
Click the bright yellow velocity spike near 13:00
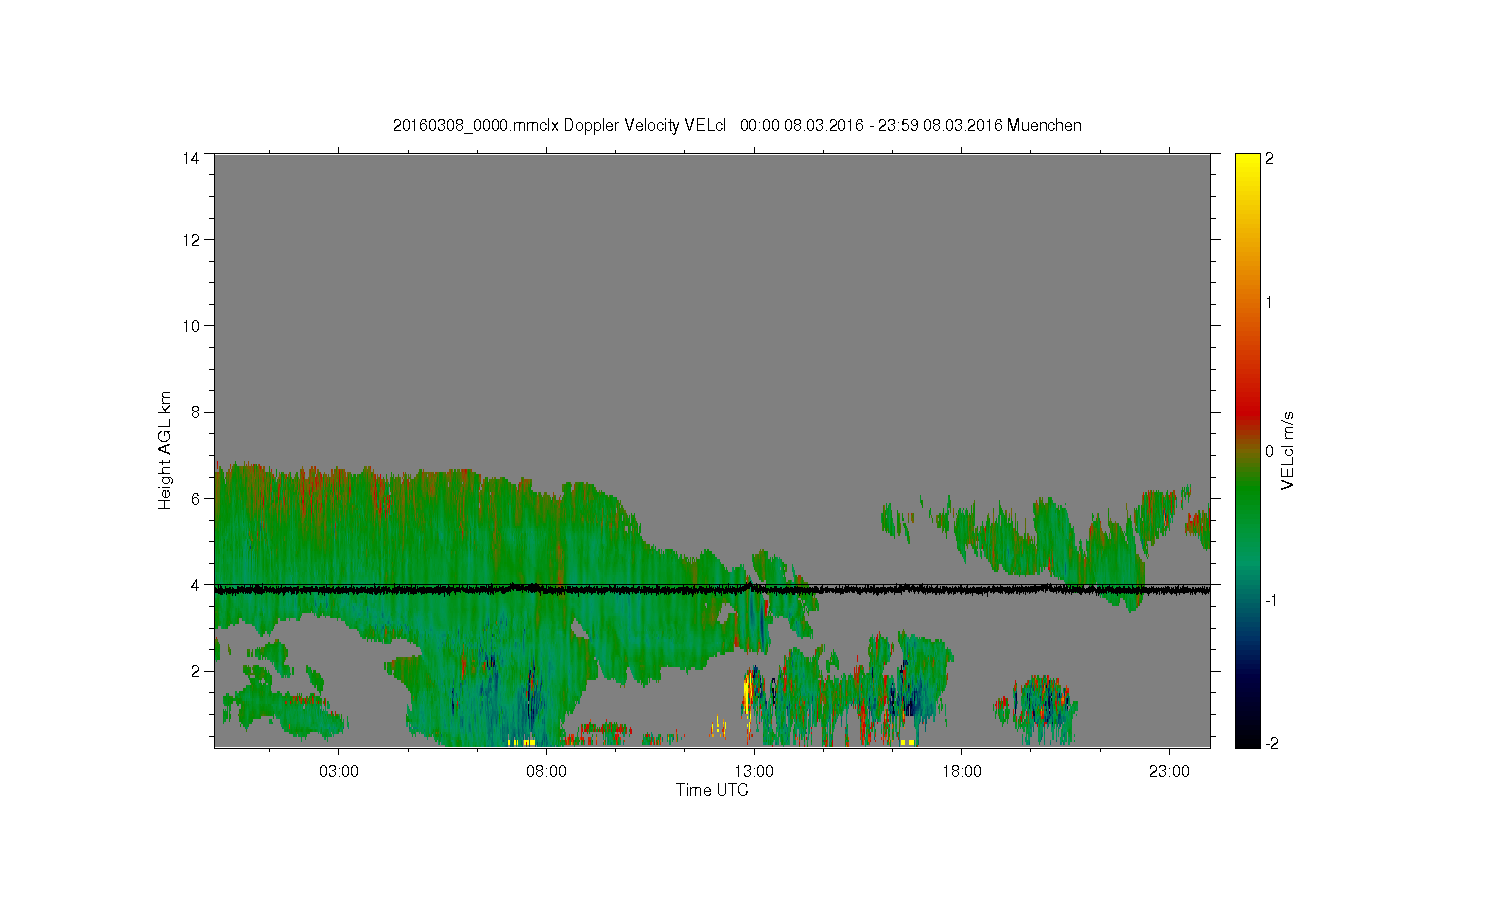[747, 692]
